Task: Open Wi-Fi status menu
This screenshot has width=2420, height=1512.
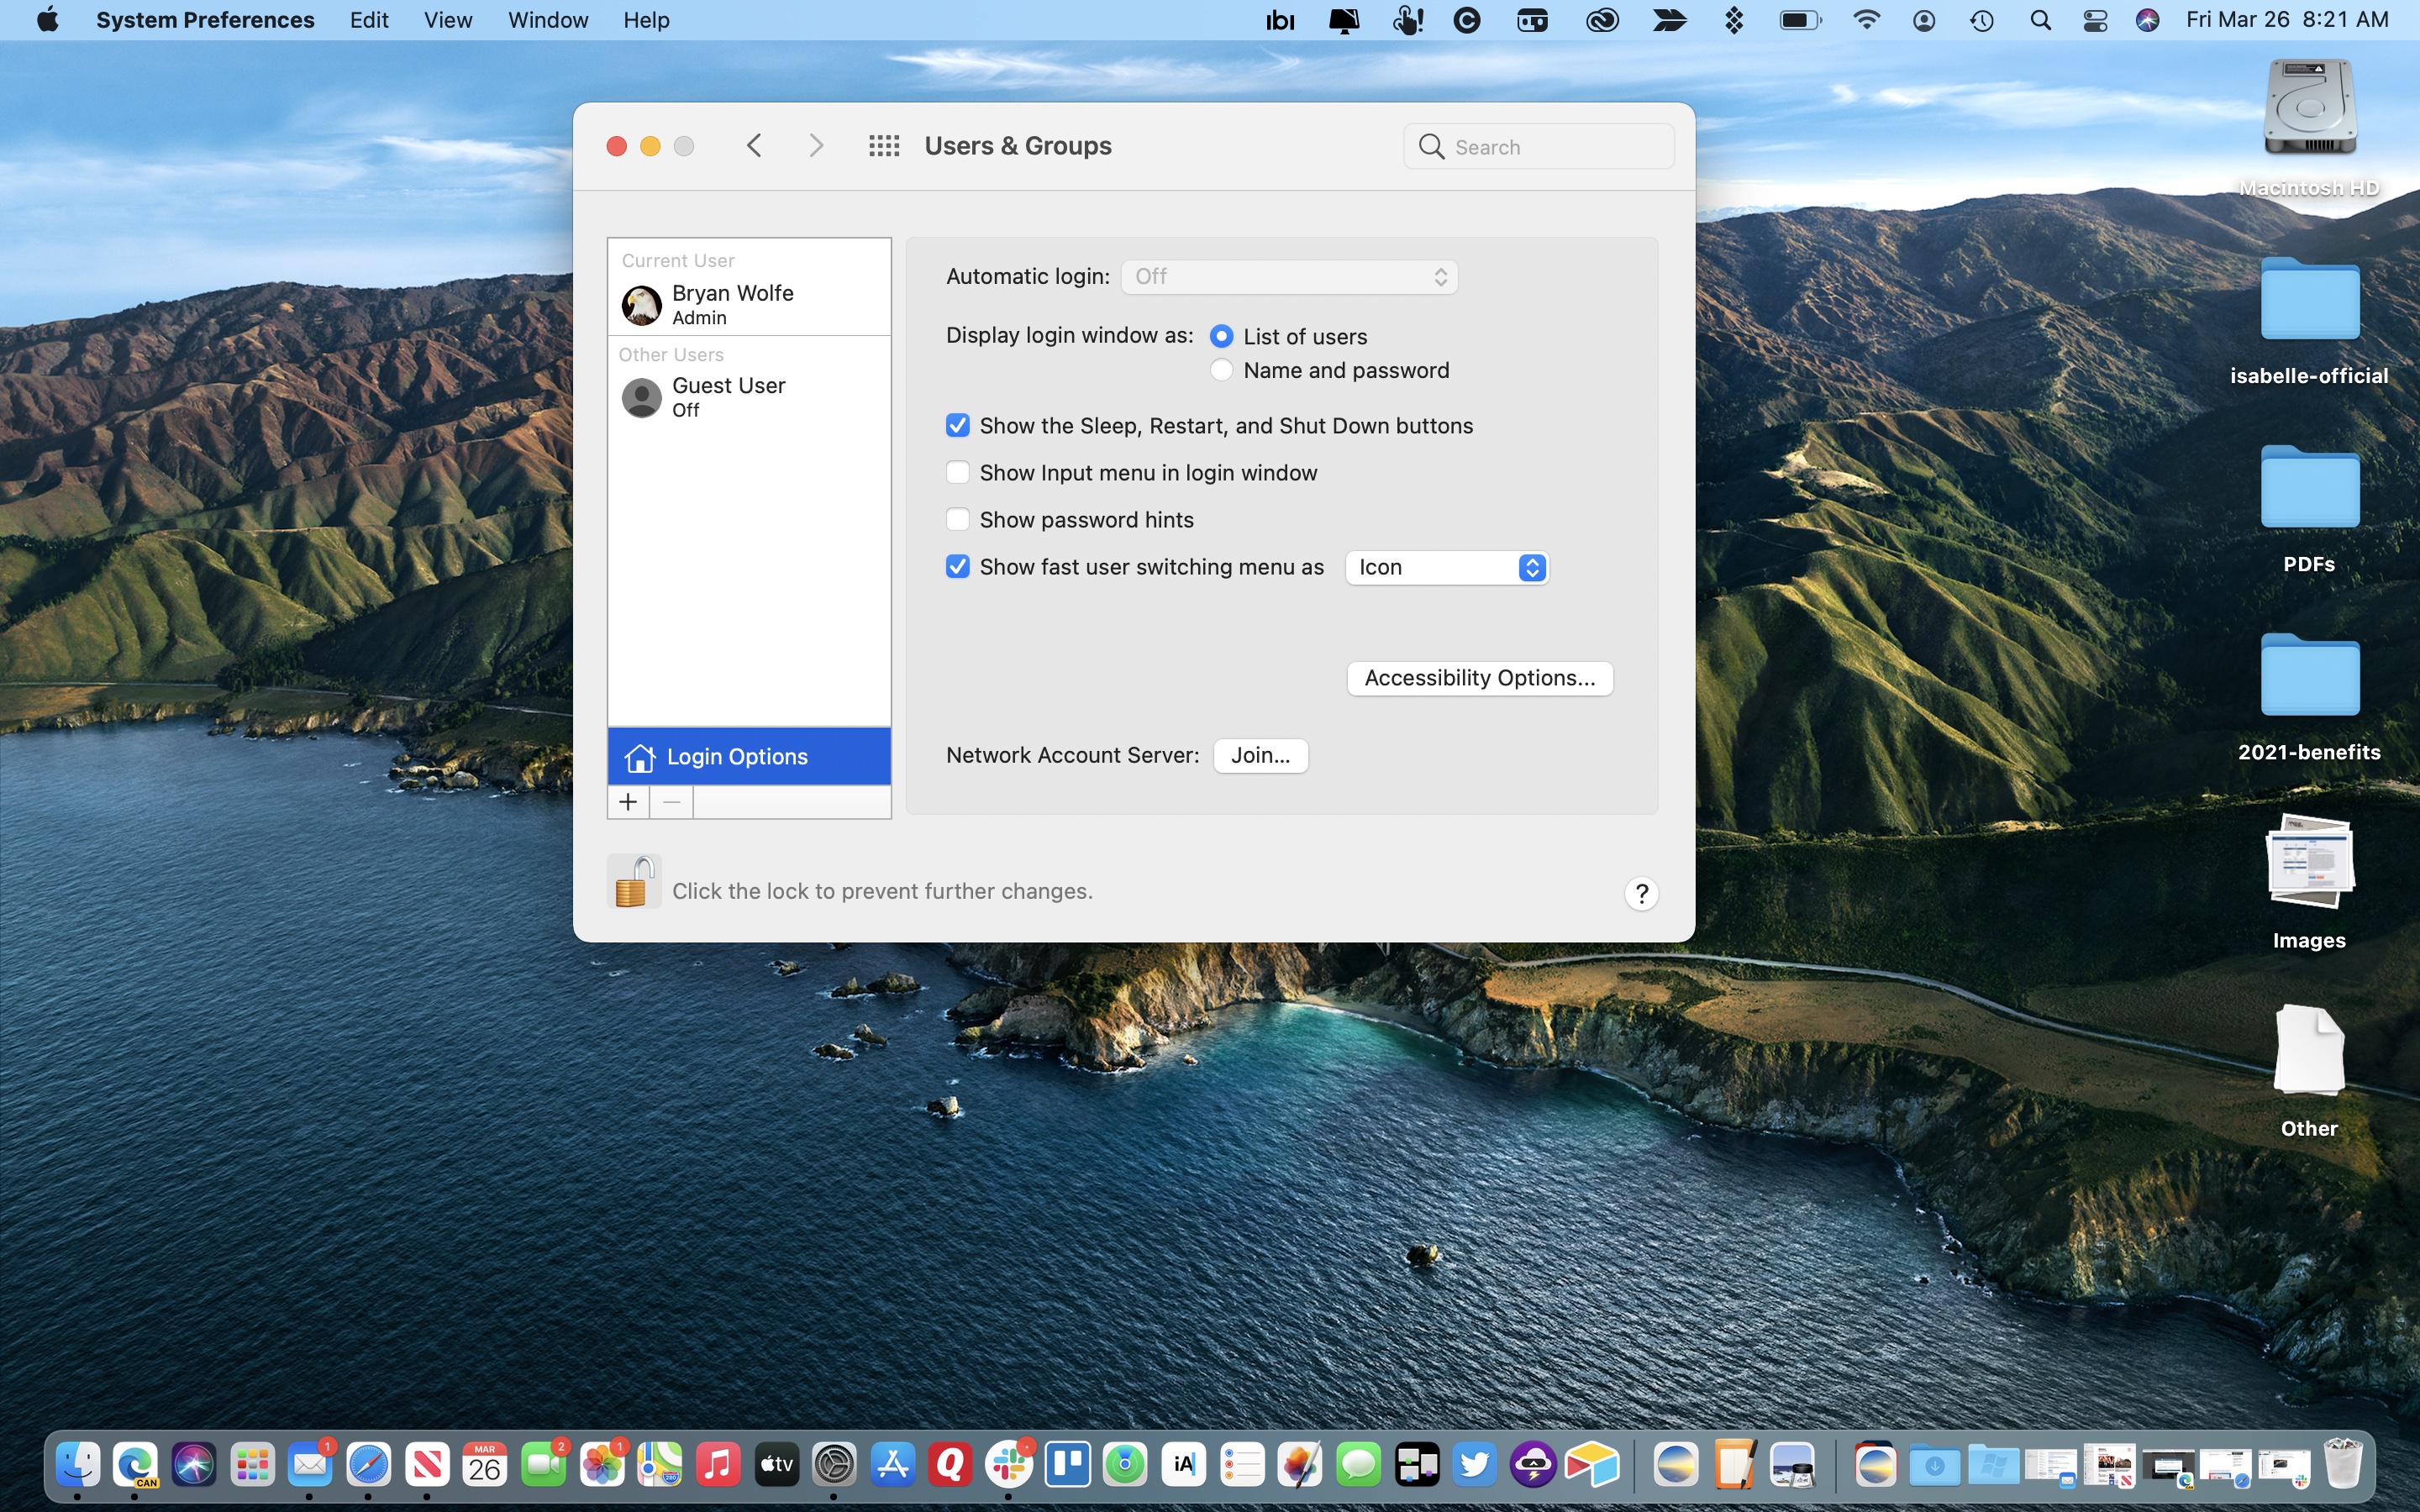Action: pyautogui.click(x=1866, y=20)
